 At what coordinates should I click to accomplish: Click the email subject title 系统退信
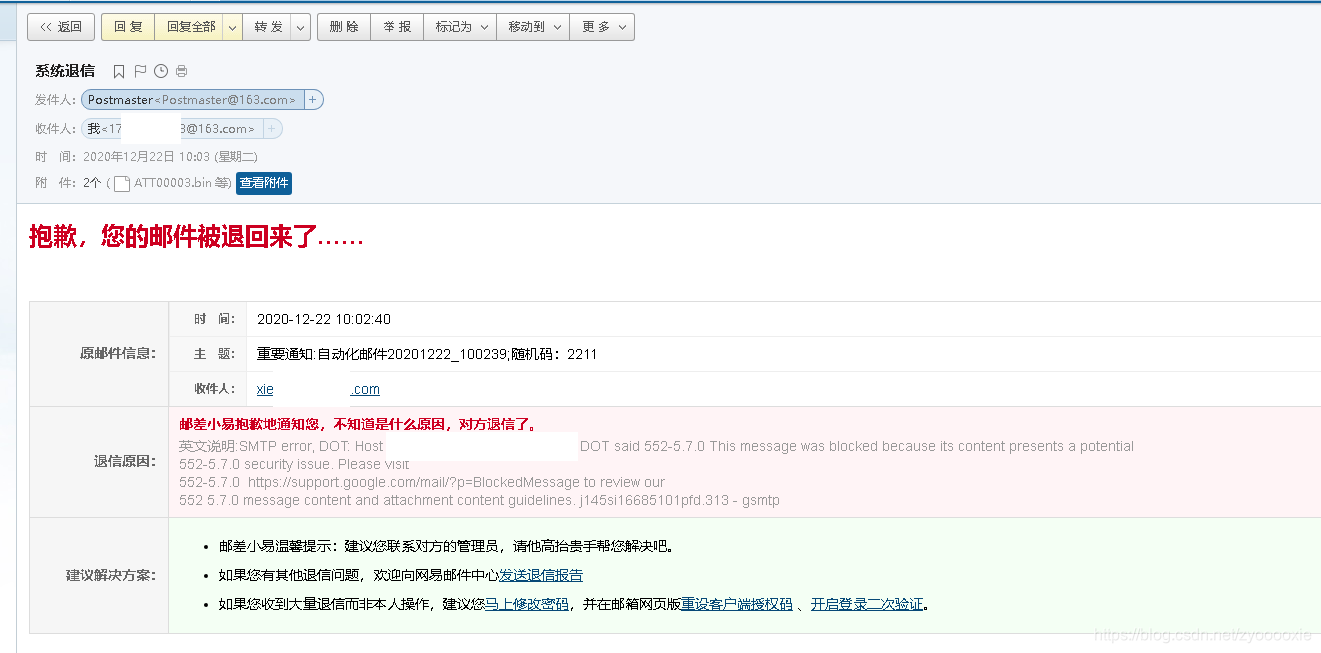[x=65, y=71]
